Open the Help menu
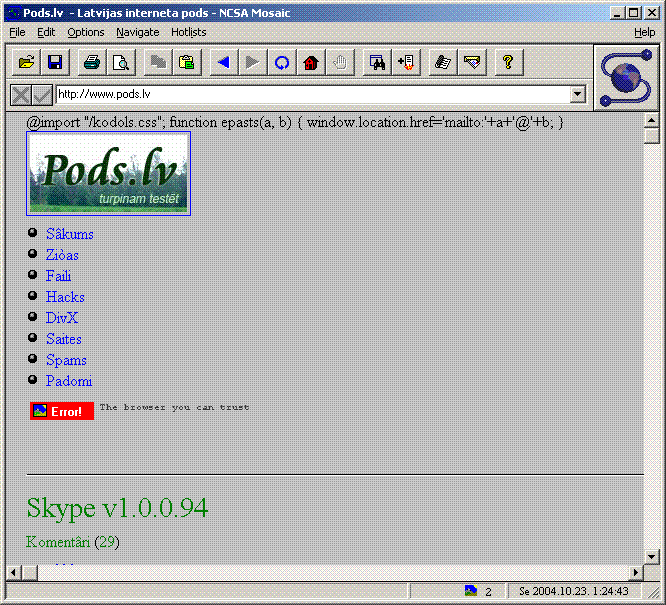Screen dimensions: 666x605 coord(644,32)
